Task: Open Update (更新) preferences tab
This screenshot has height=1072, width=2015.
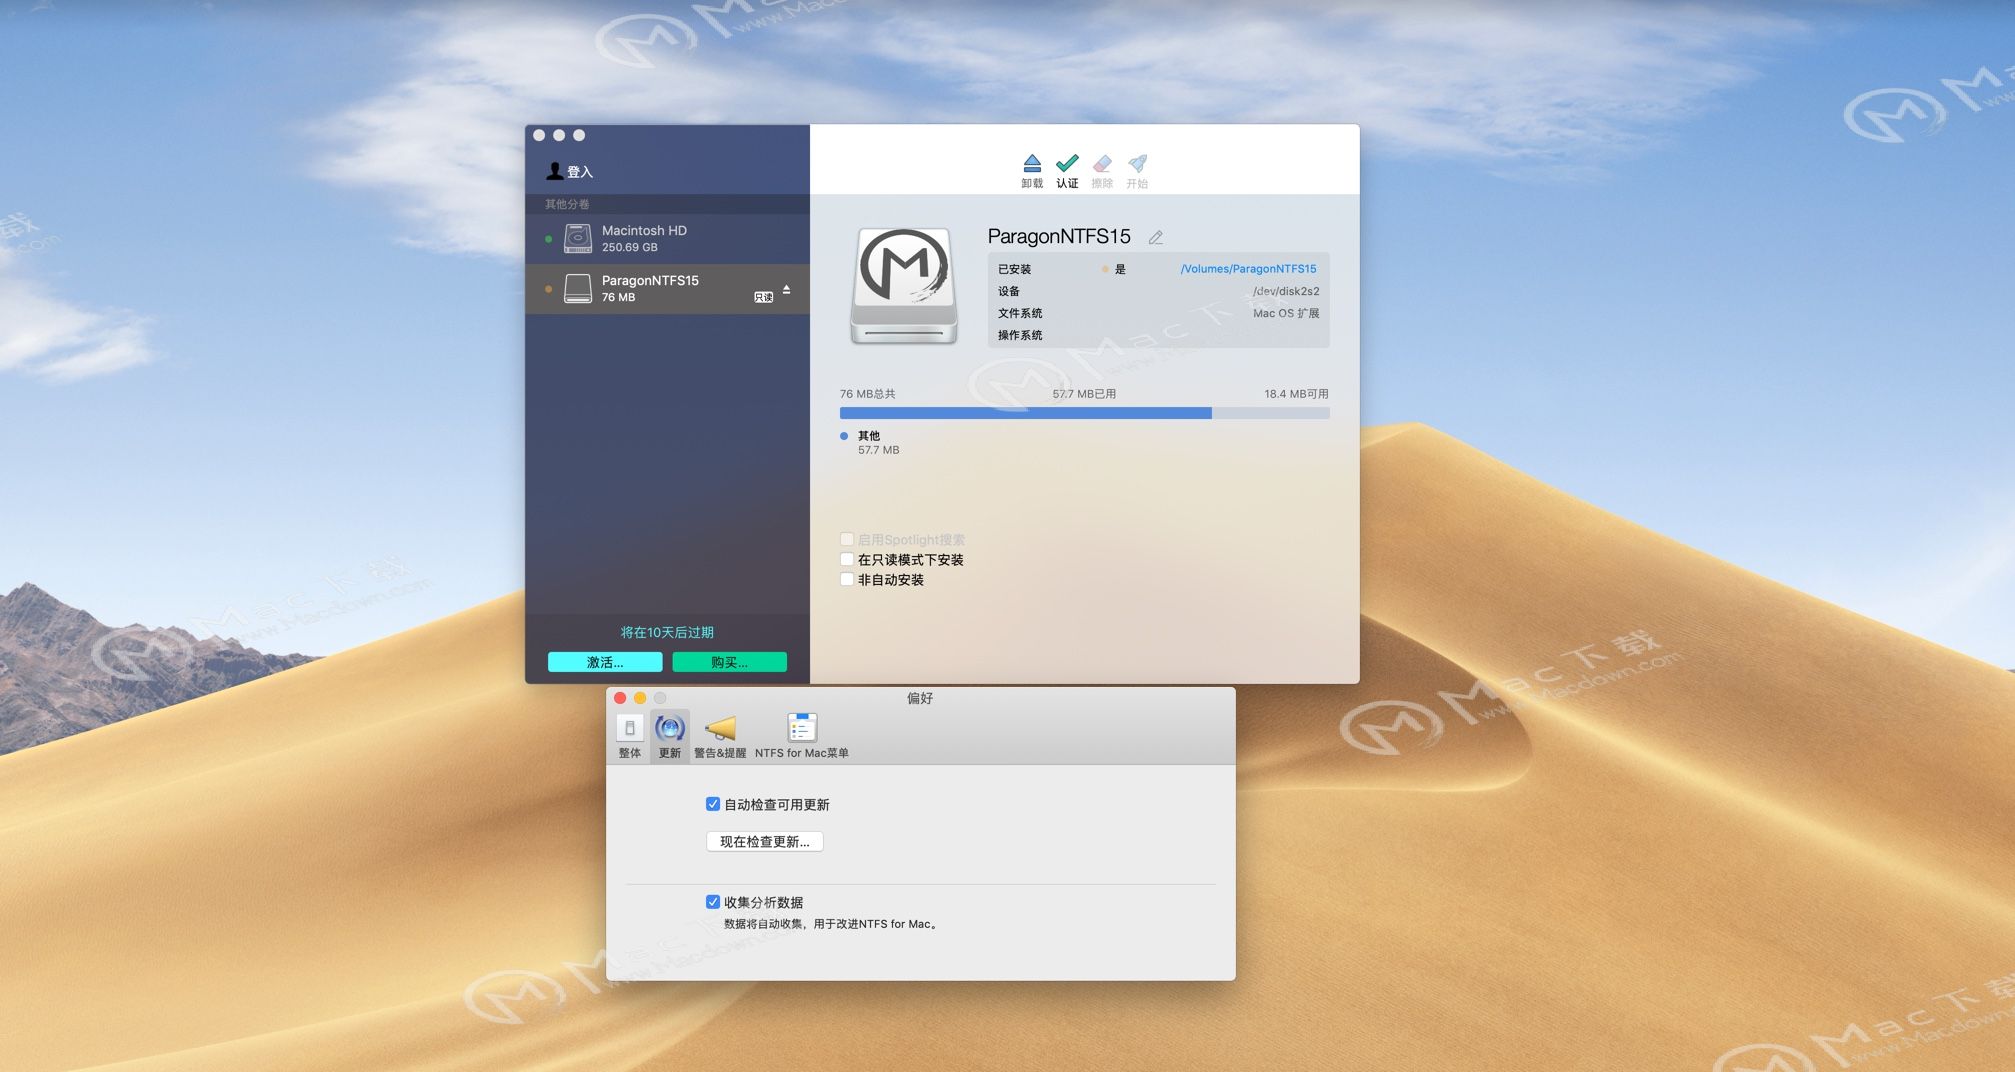Action: 670,737
